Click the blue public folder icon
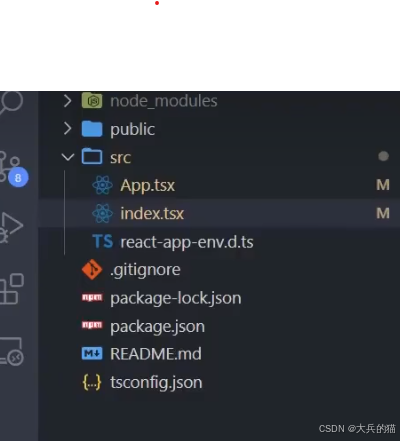The width and height of the screenshot is (400, 441). click(x=92, y=129)
